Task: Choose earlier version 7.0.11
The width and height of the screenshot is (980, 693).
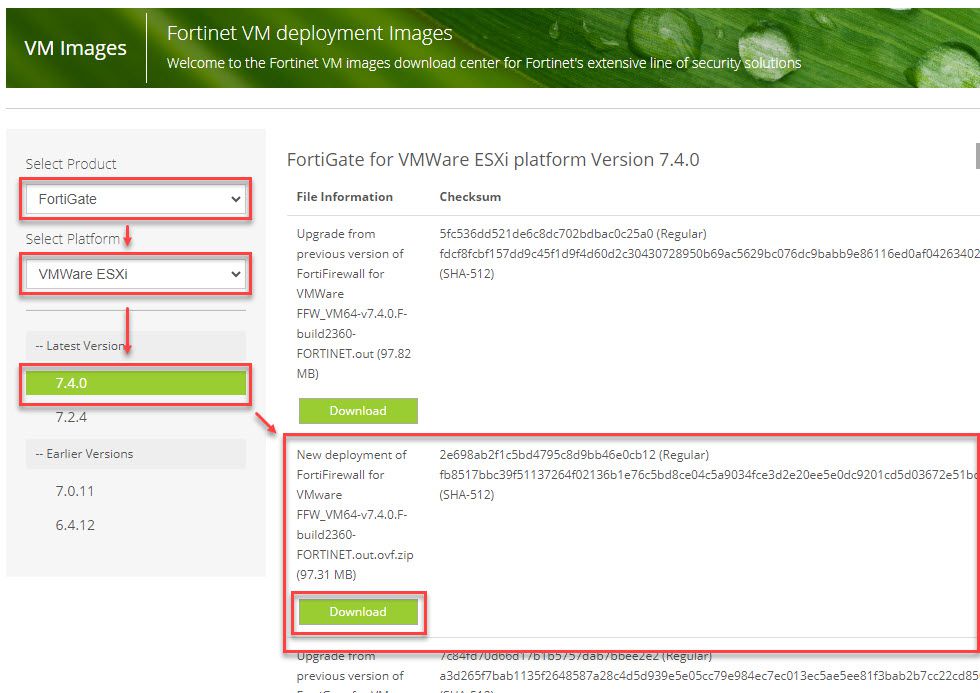Action: coord(74,491)
